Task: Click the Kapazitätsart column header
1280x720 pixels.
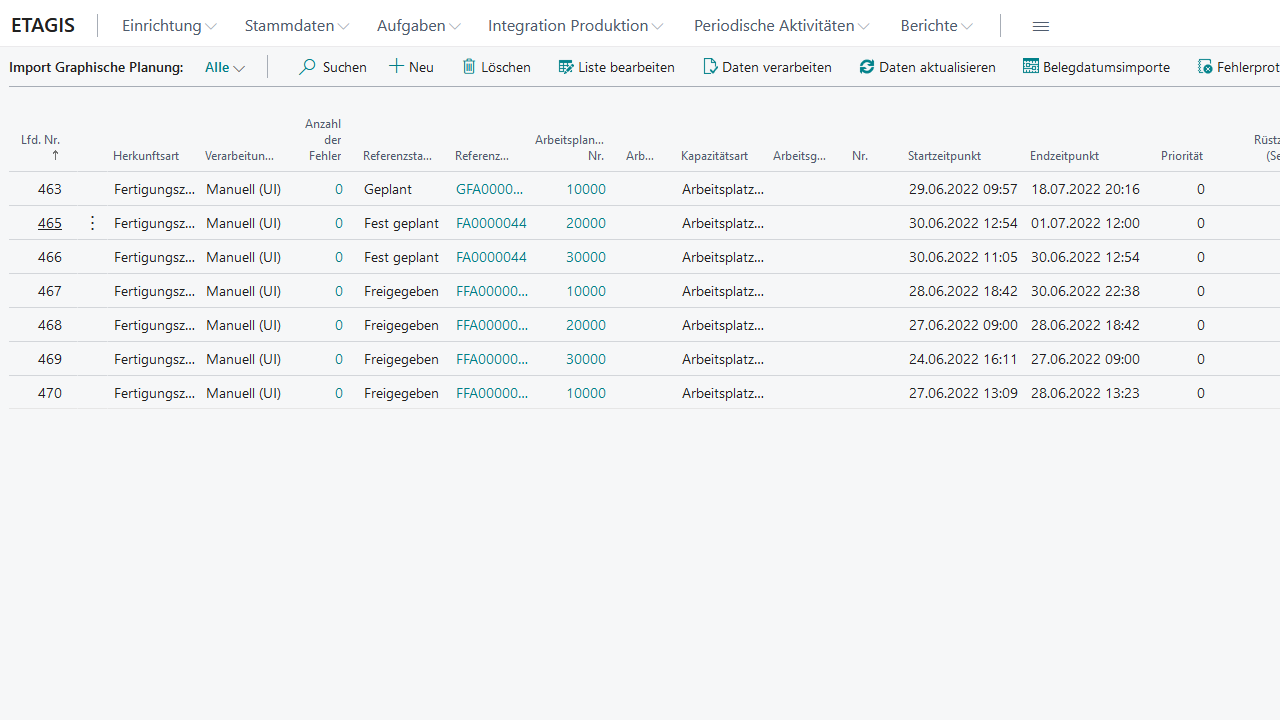Action: click(714, 156)
